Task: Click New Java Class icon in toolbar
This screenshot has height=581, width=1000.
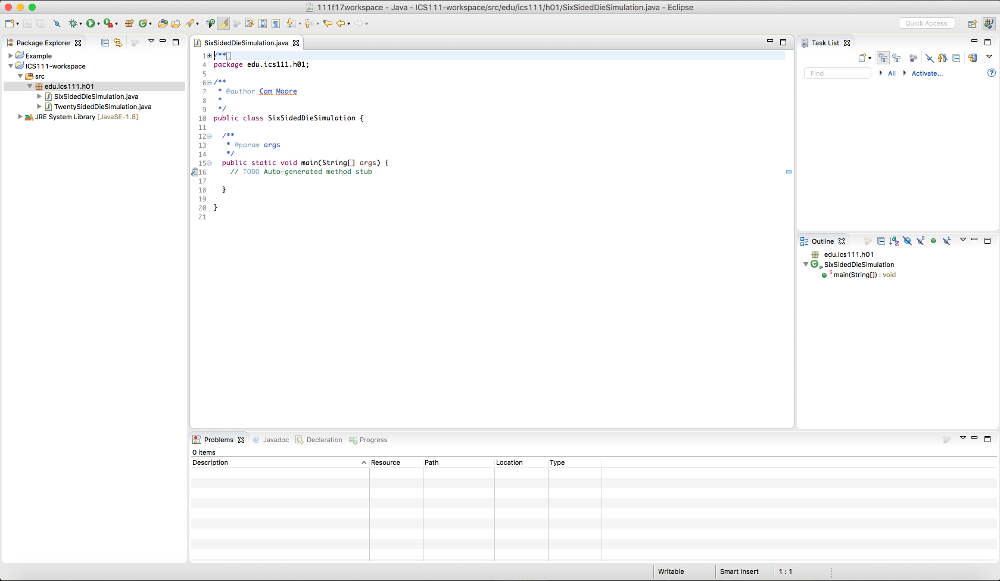Action: (x=144, y=23)
